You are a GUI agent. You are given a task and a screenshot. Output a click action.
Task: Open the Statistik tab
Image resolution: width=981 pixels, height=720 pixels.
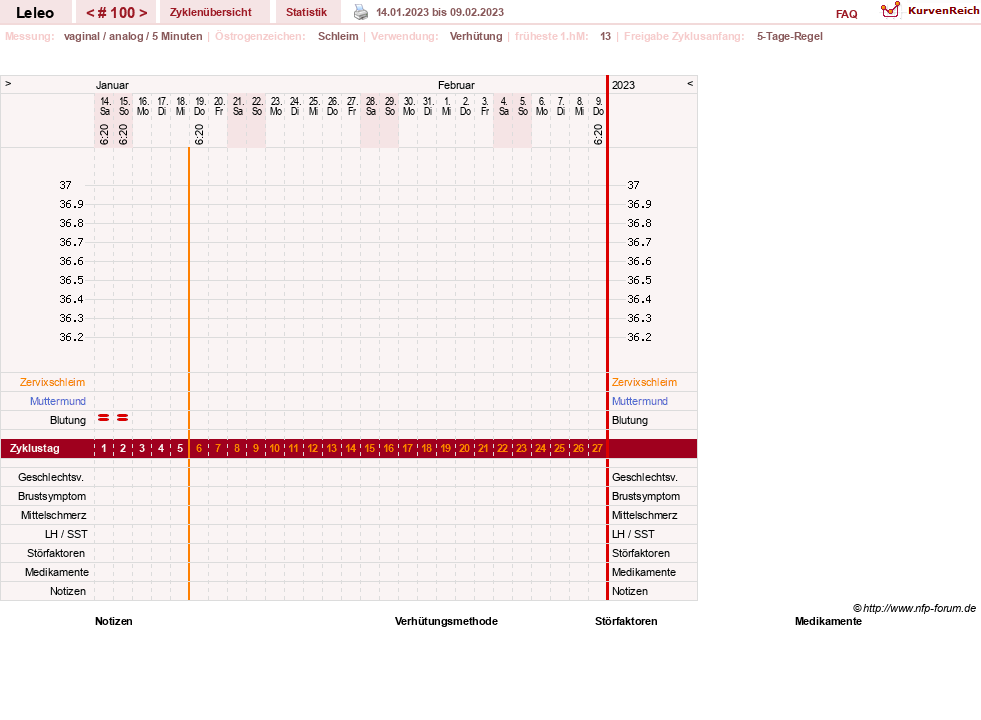coord(307,13)
